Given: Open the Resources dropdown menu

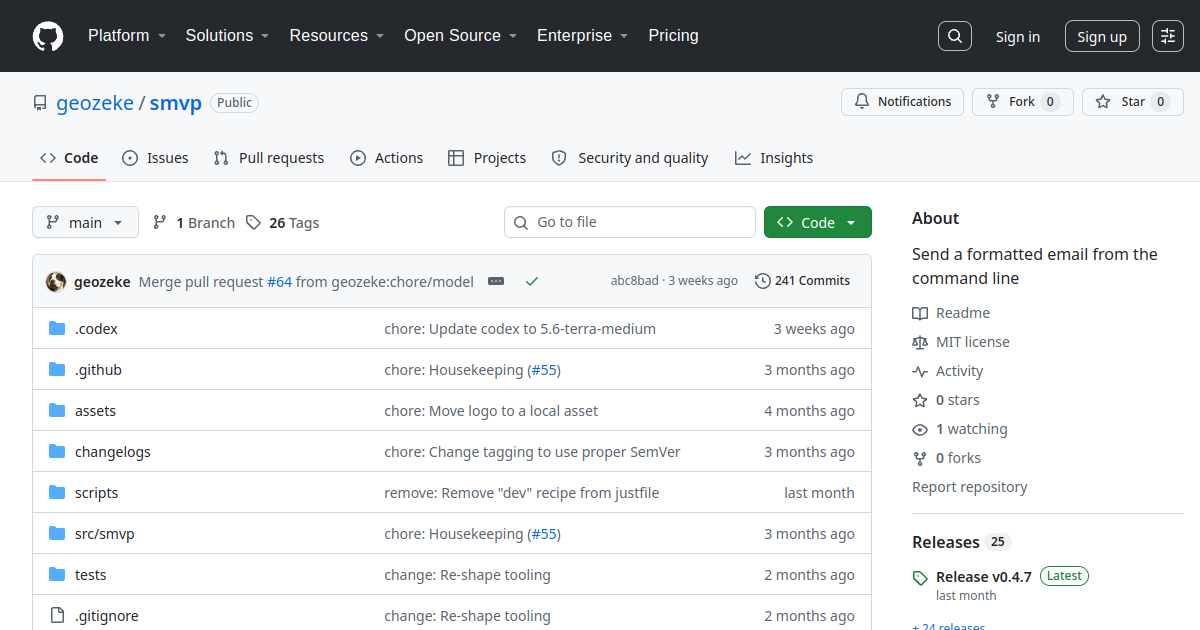Looking at the screenshot, I should [337, 36].
